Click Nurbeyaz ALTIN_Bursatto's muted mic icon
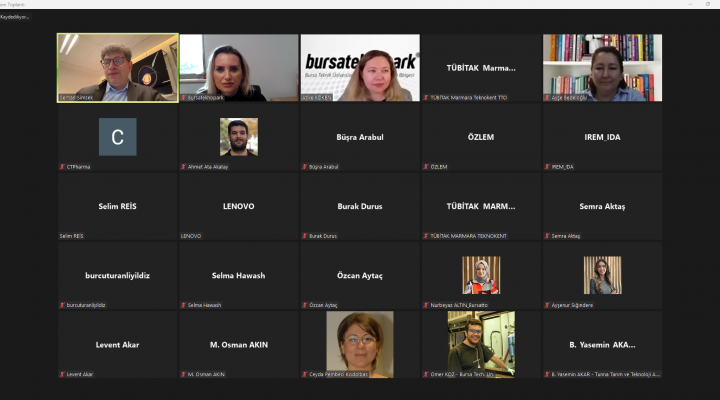The width and height of the screenshot is (720, 400). 426,305
